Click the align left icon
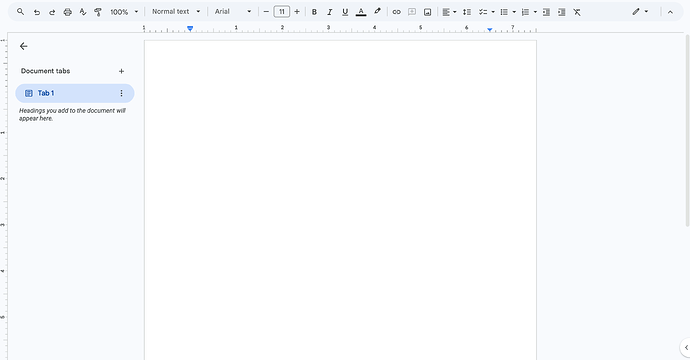 tap(446, 12)
